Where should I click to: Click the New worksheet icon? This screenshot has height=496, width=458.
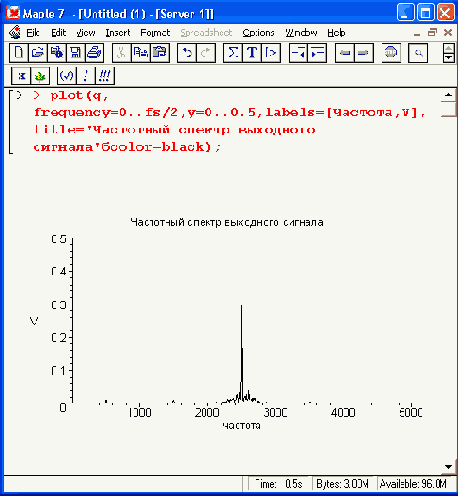pos(19,53)
